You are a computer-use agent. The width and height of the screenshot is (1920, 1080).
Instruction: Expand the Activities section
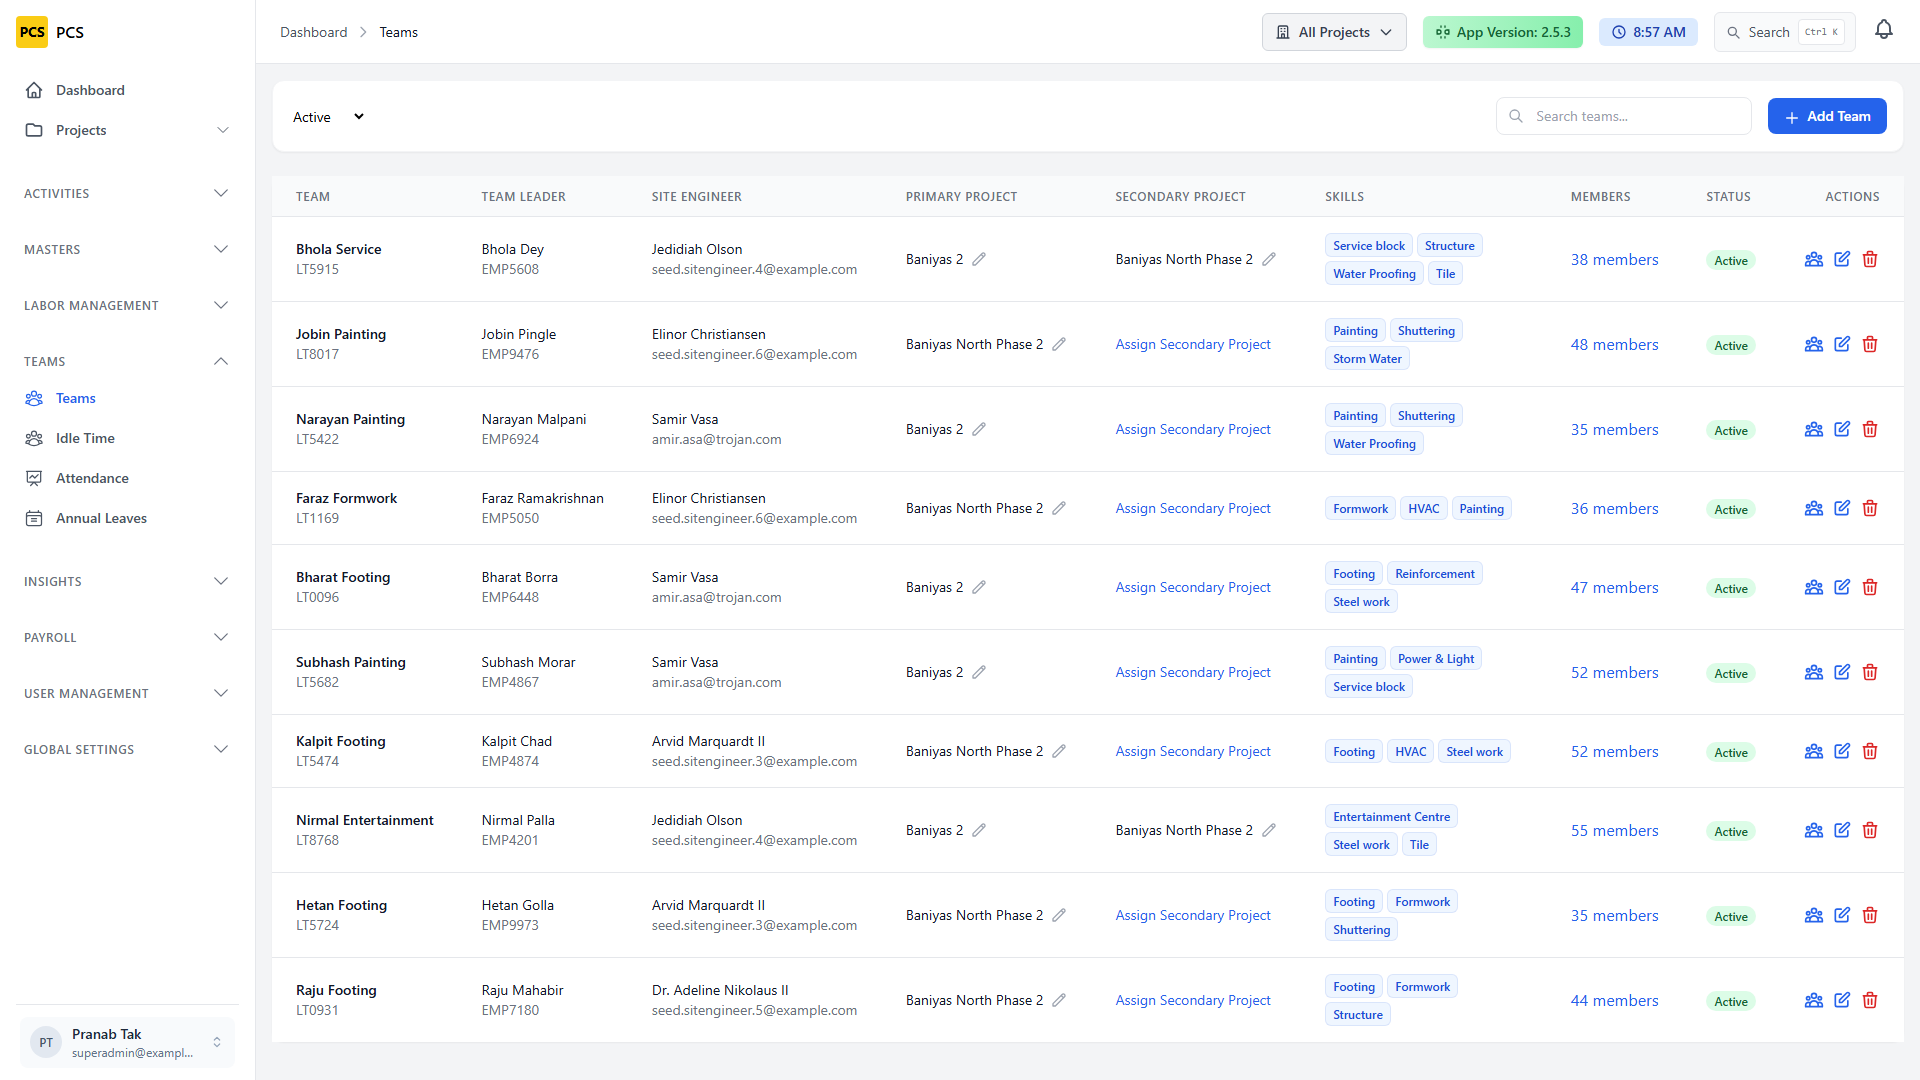pyautogui.click(x=127, y=193)
